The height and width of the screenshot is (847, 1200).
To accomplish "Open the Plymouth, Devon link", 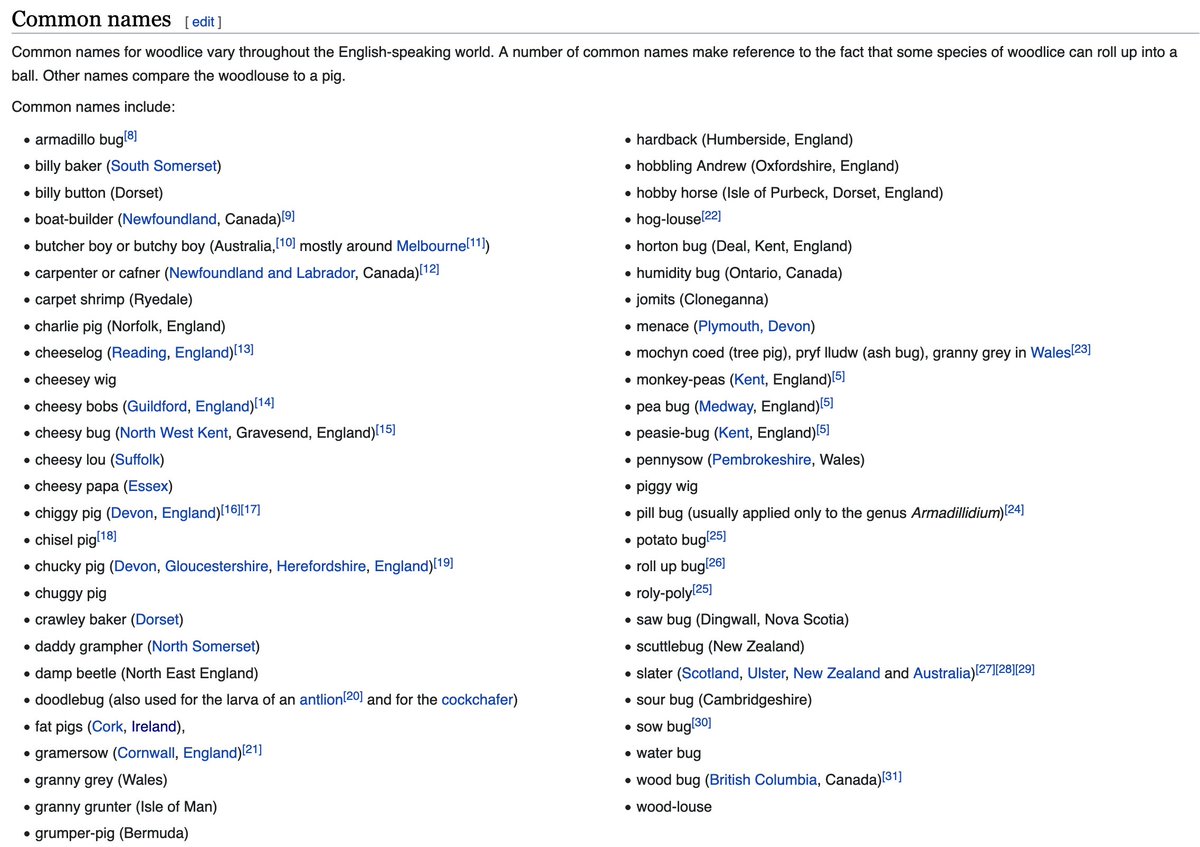I will 754,326.
